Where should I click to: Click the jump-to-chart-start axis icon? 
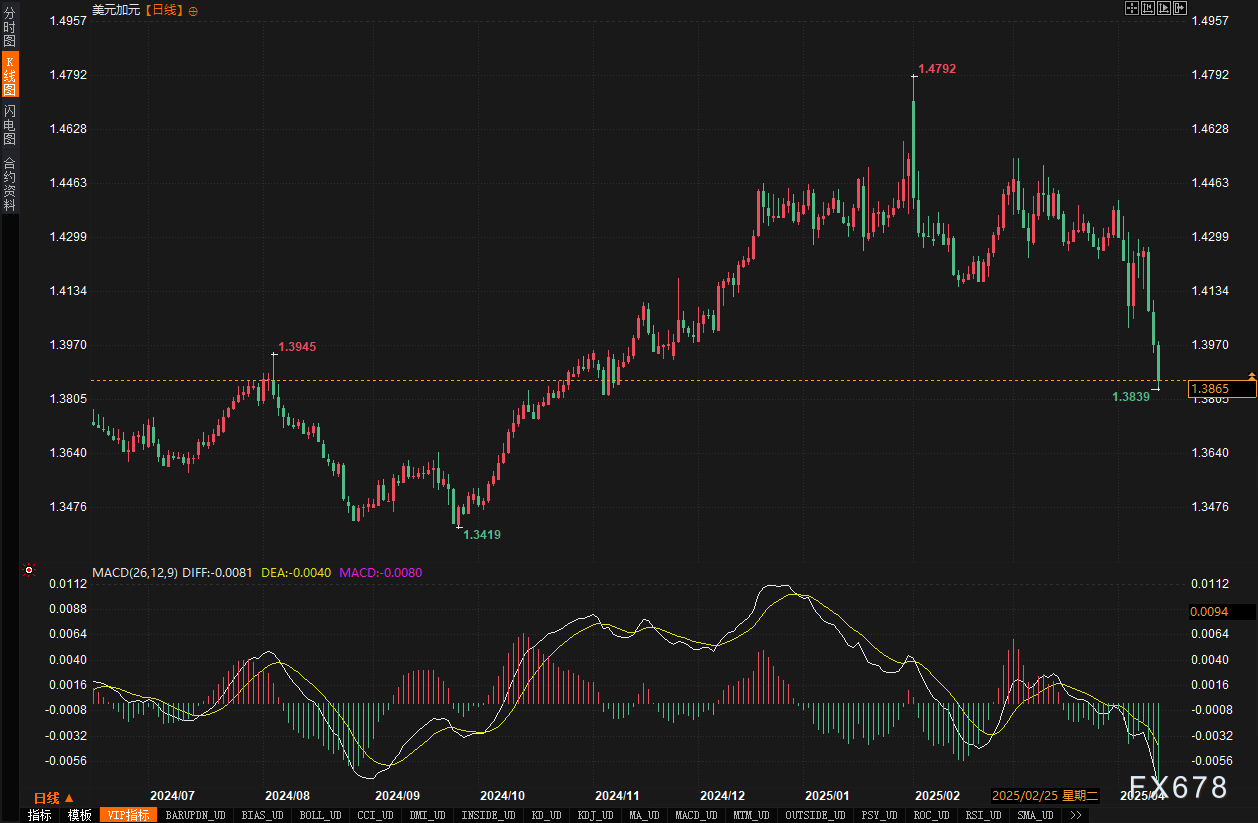click(1148, 9)
